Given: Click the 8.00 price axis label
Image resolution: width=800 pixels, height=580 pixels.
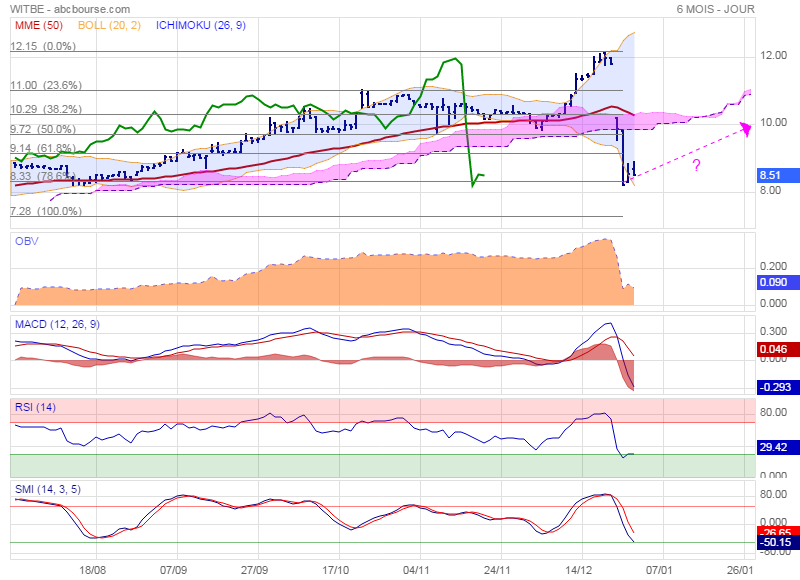Looking at the screenshot, I should tap(770, 190).
